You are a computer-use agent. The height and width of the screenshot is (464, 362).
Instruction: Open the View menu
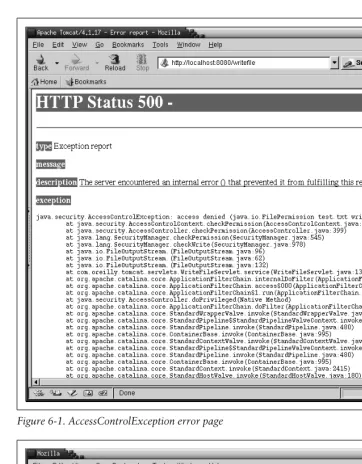(x=79, y=45)
